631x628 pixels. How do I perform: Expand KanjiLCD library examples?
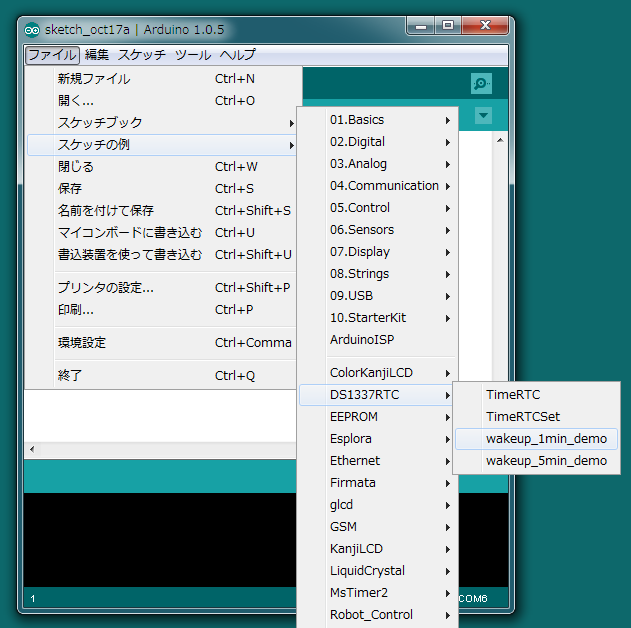[378, 549]
